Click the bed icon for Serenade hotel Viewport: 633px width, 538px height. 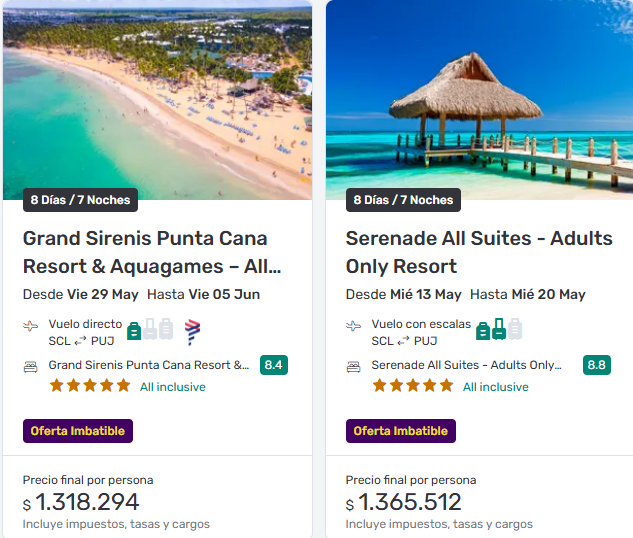pos(354,366)
